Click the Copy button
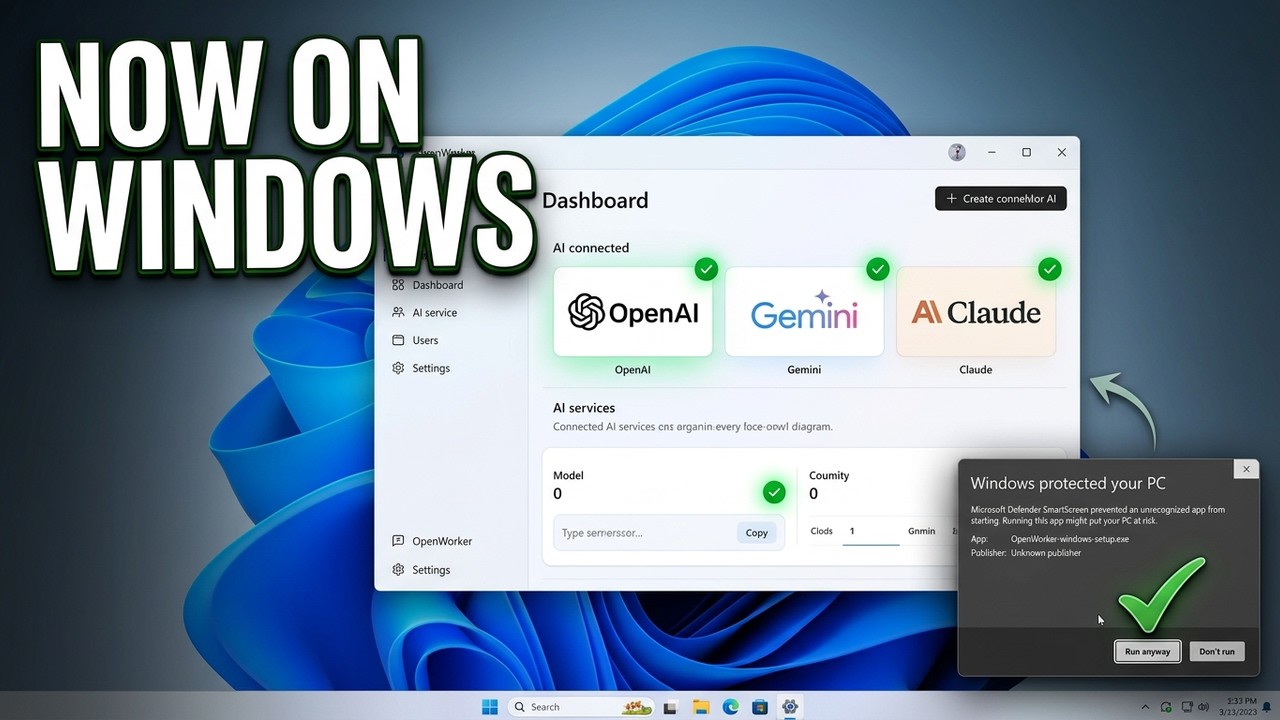1280x720 pixels. click(x=757, y=533)
